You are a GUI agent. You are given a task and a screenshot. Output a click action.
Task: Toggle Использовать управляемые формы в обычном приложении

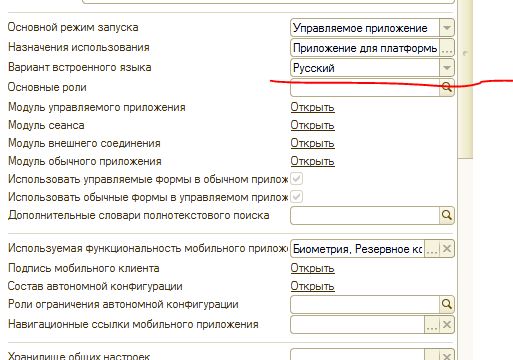297,179
